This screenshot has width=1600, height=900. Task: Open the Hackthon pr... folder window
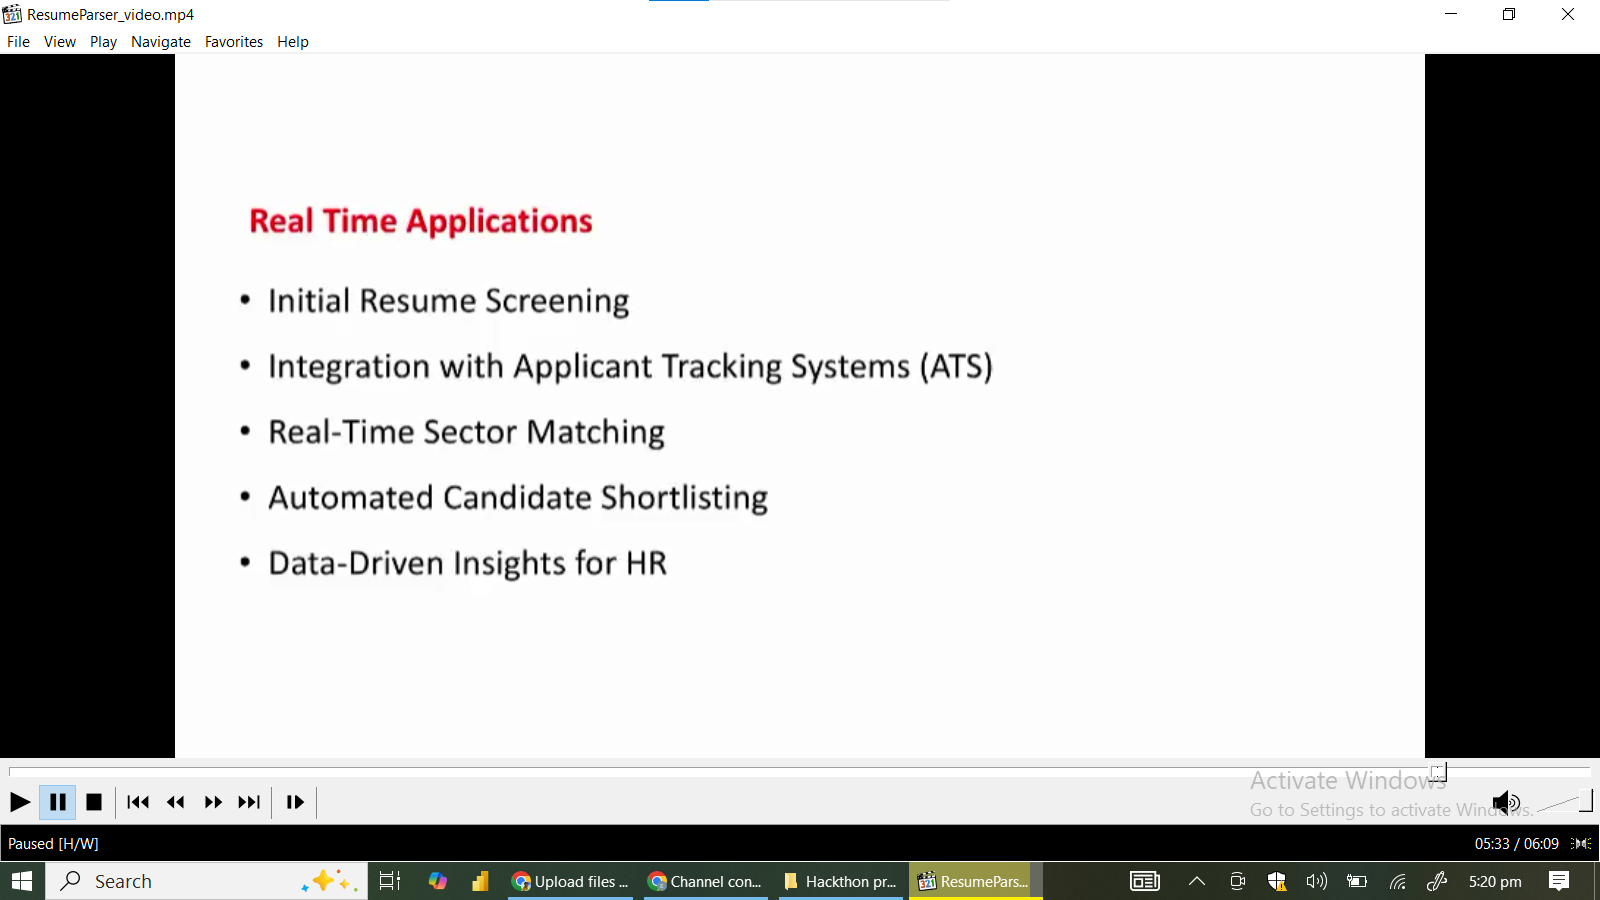842,881
